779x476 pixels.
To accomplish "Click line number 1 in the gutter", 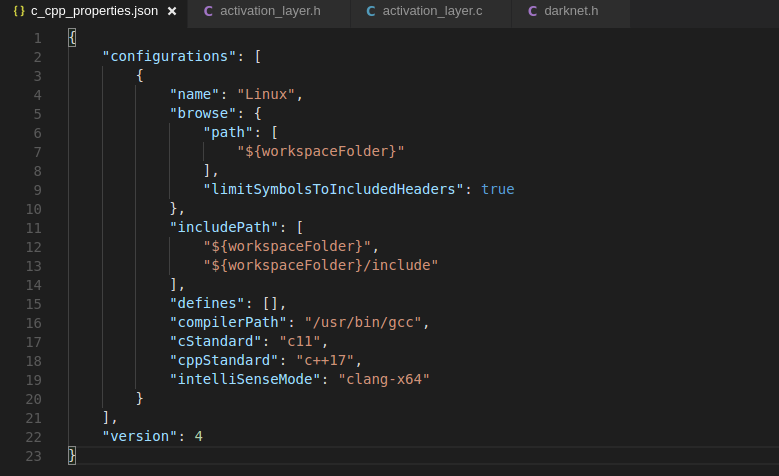I will pos(38,38).
